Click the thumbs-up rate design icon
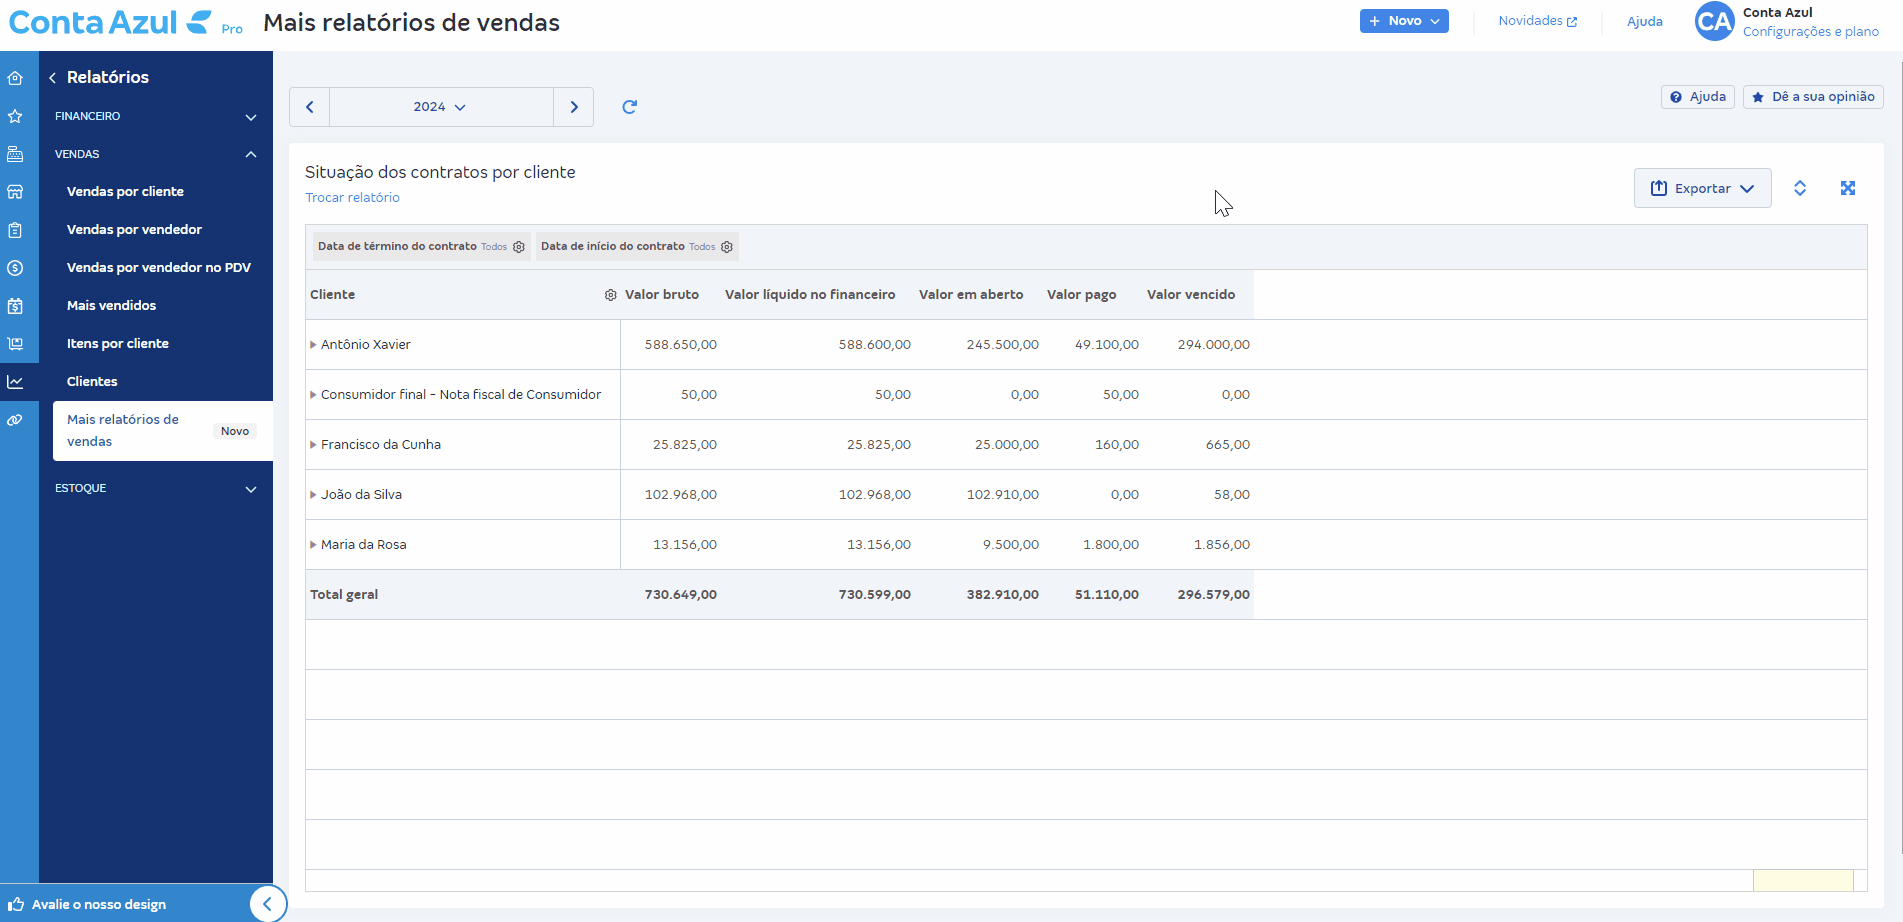 coord(16,904)
